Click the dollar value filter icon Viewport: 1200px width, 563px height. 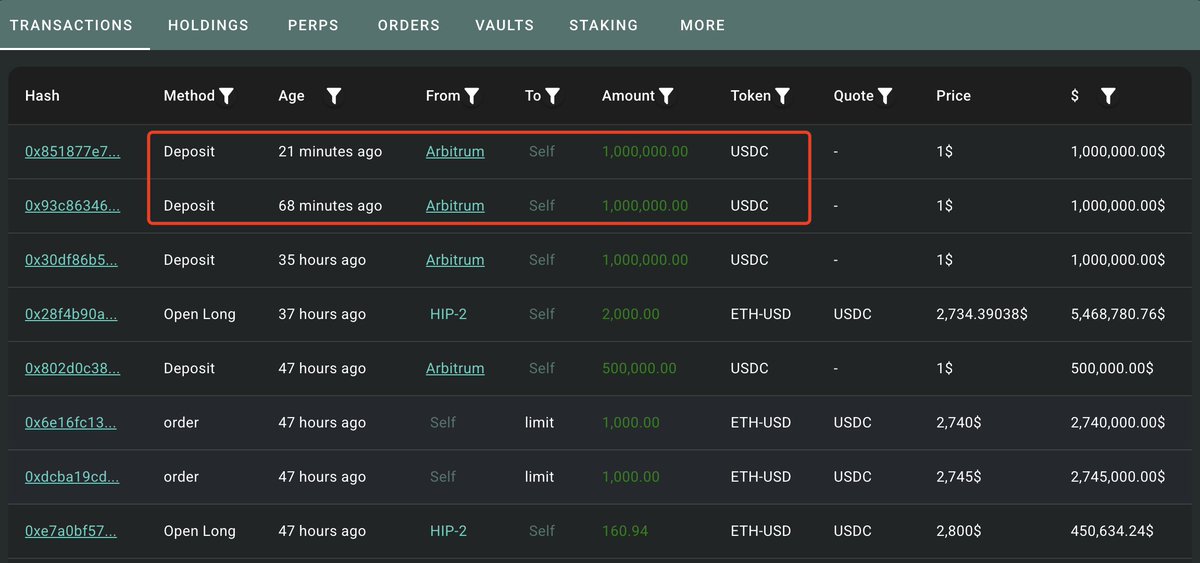(x=1108, y=96)
